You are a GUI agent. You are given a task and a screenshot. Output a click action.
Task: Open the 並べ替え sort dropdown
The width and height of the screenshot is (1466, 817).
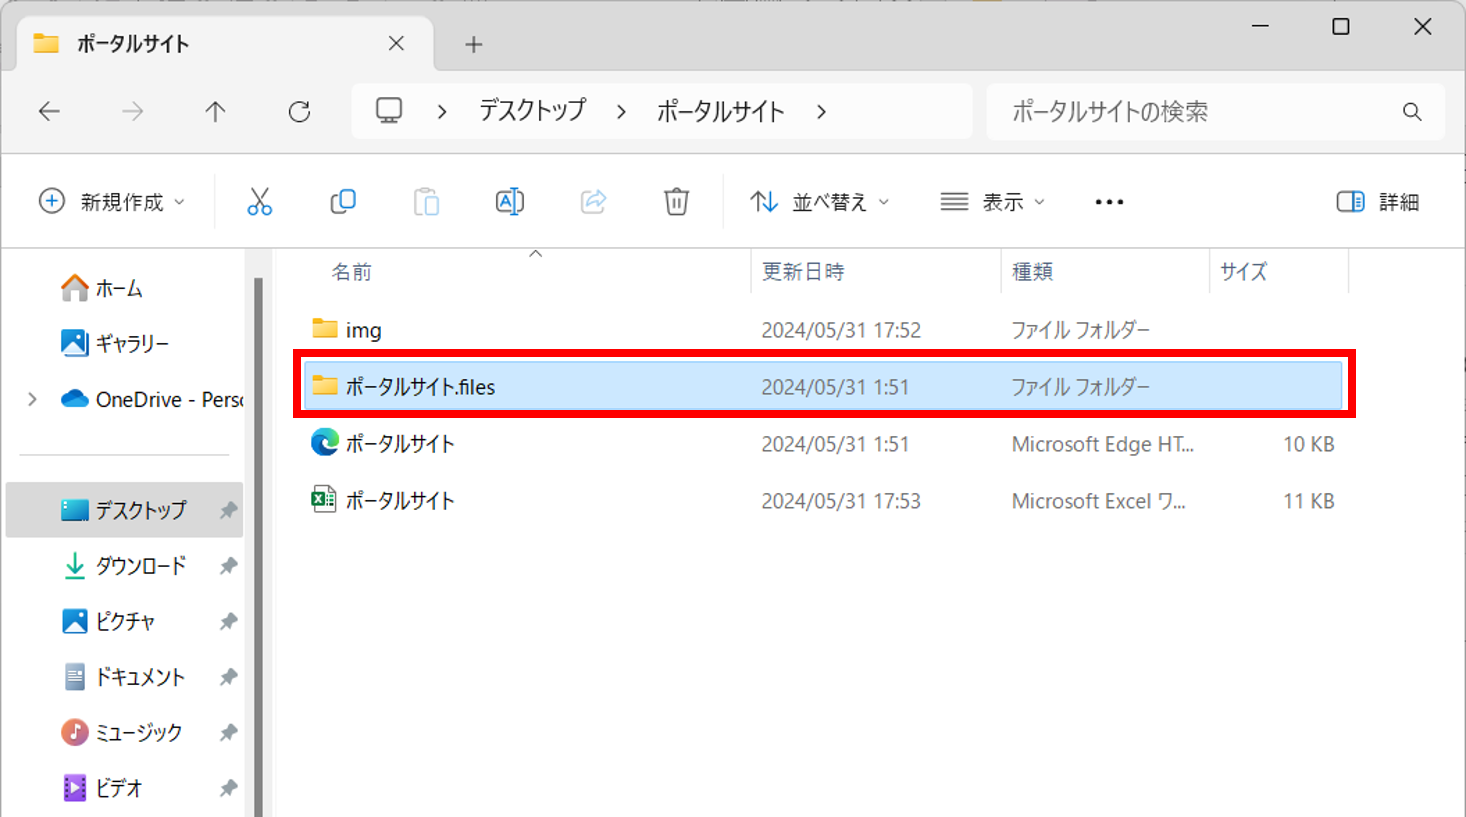point(820,202)
